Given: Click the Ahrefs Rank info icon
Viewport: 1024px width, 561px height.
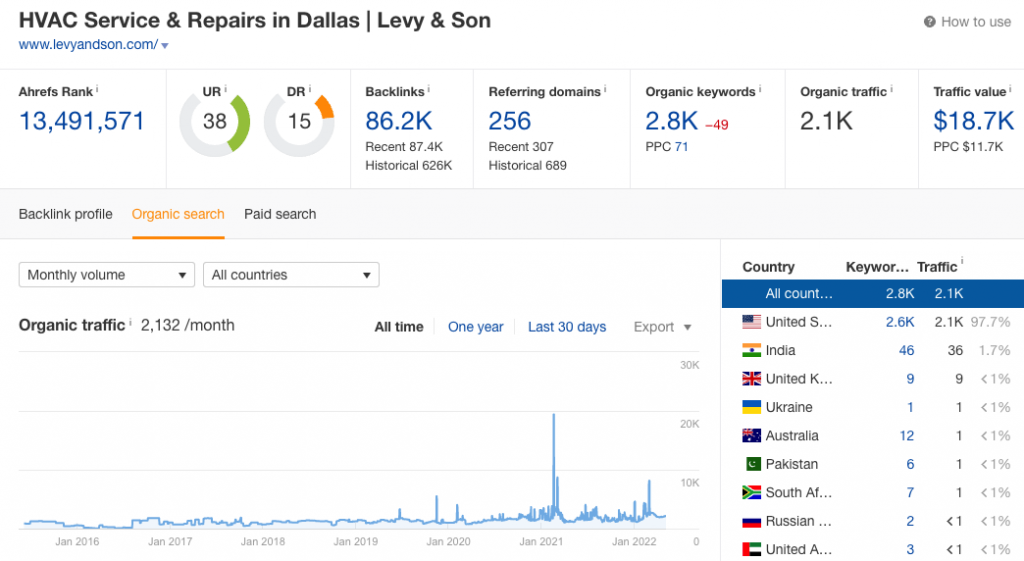Looking at the screenshot, I should pyautogui.click(x=97, y=88).
